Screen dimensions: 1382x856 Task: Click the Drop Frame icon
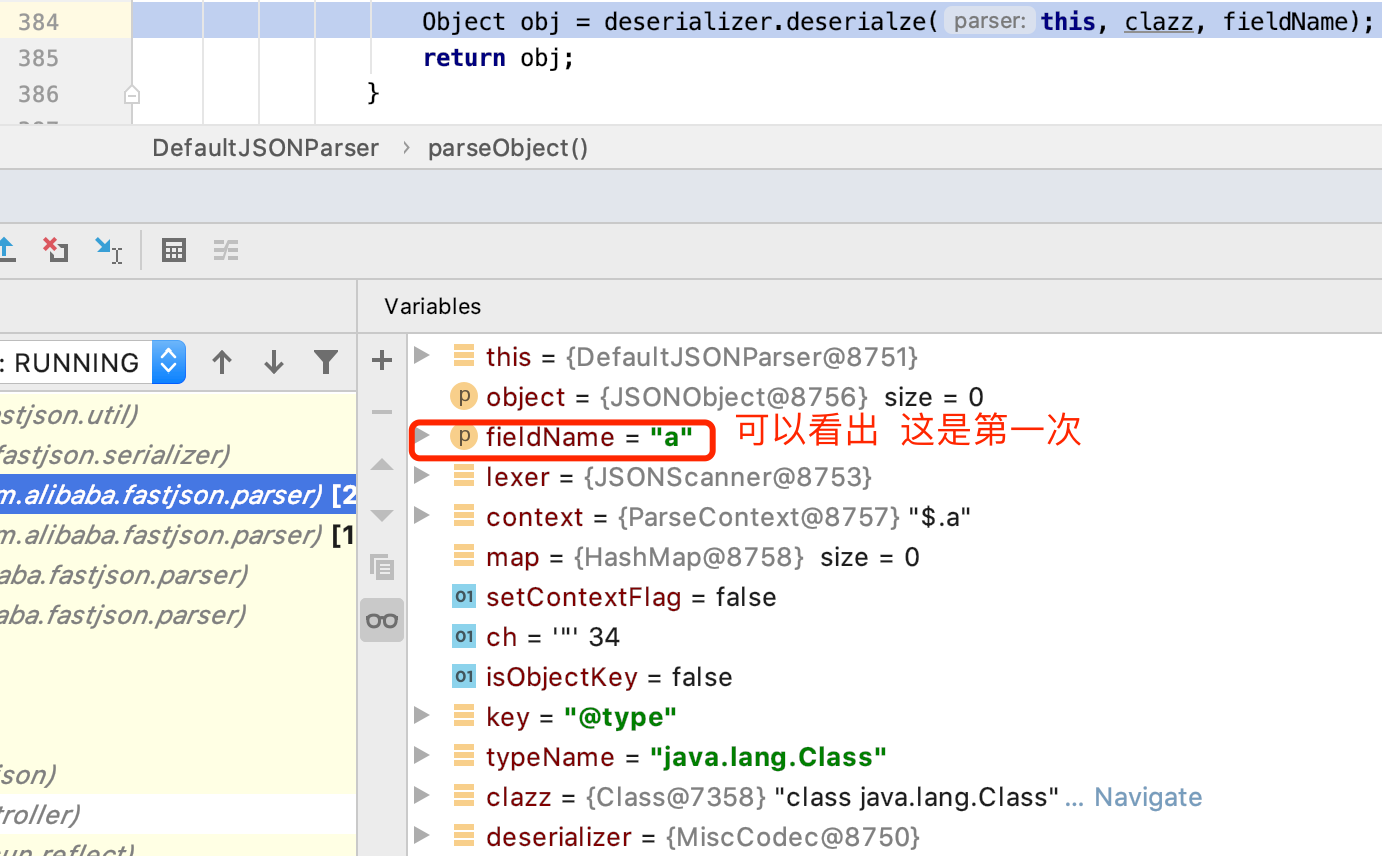55,250
